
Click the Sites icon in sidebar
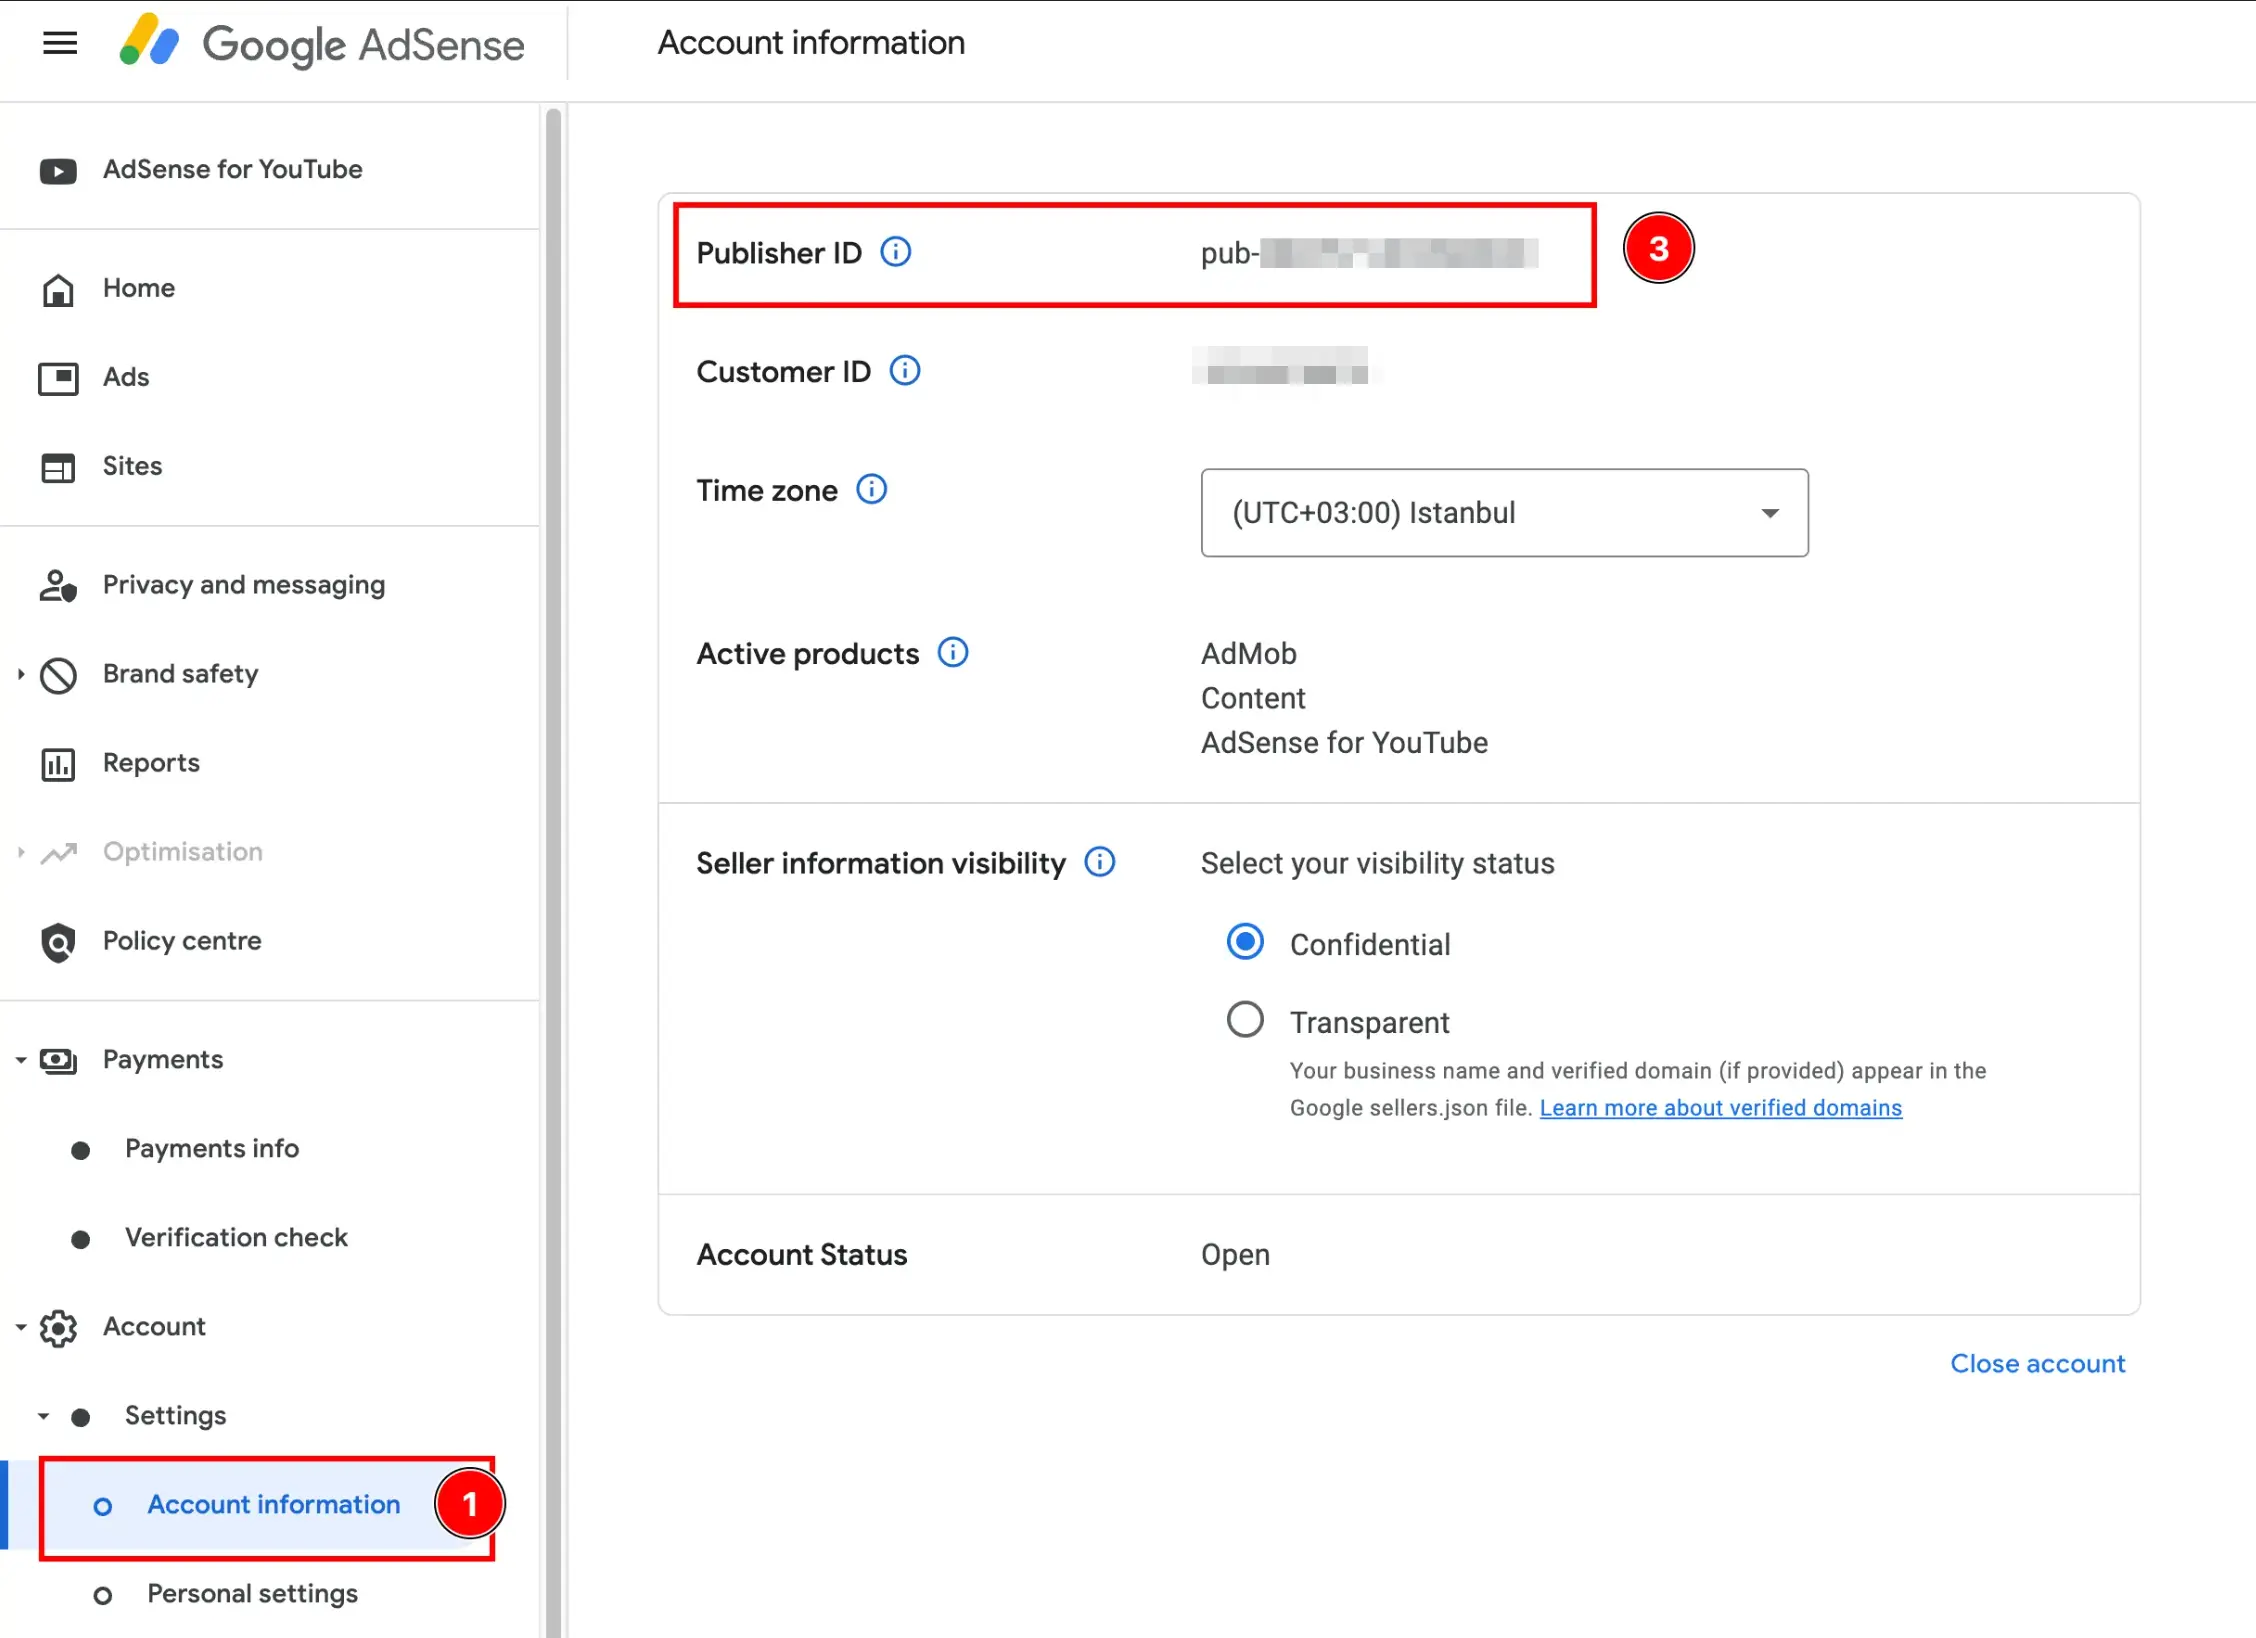(x=58, y=467)
